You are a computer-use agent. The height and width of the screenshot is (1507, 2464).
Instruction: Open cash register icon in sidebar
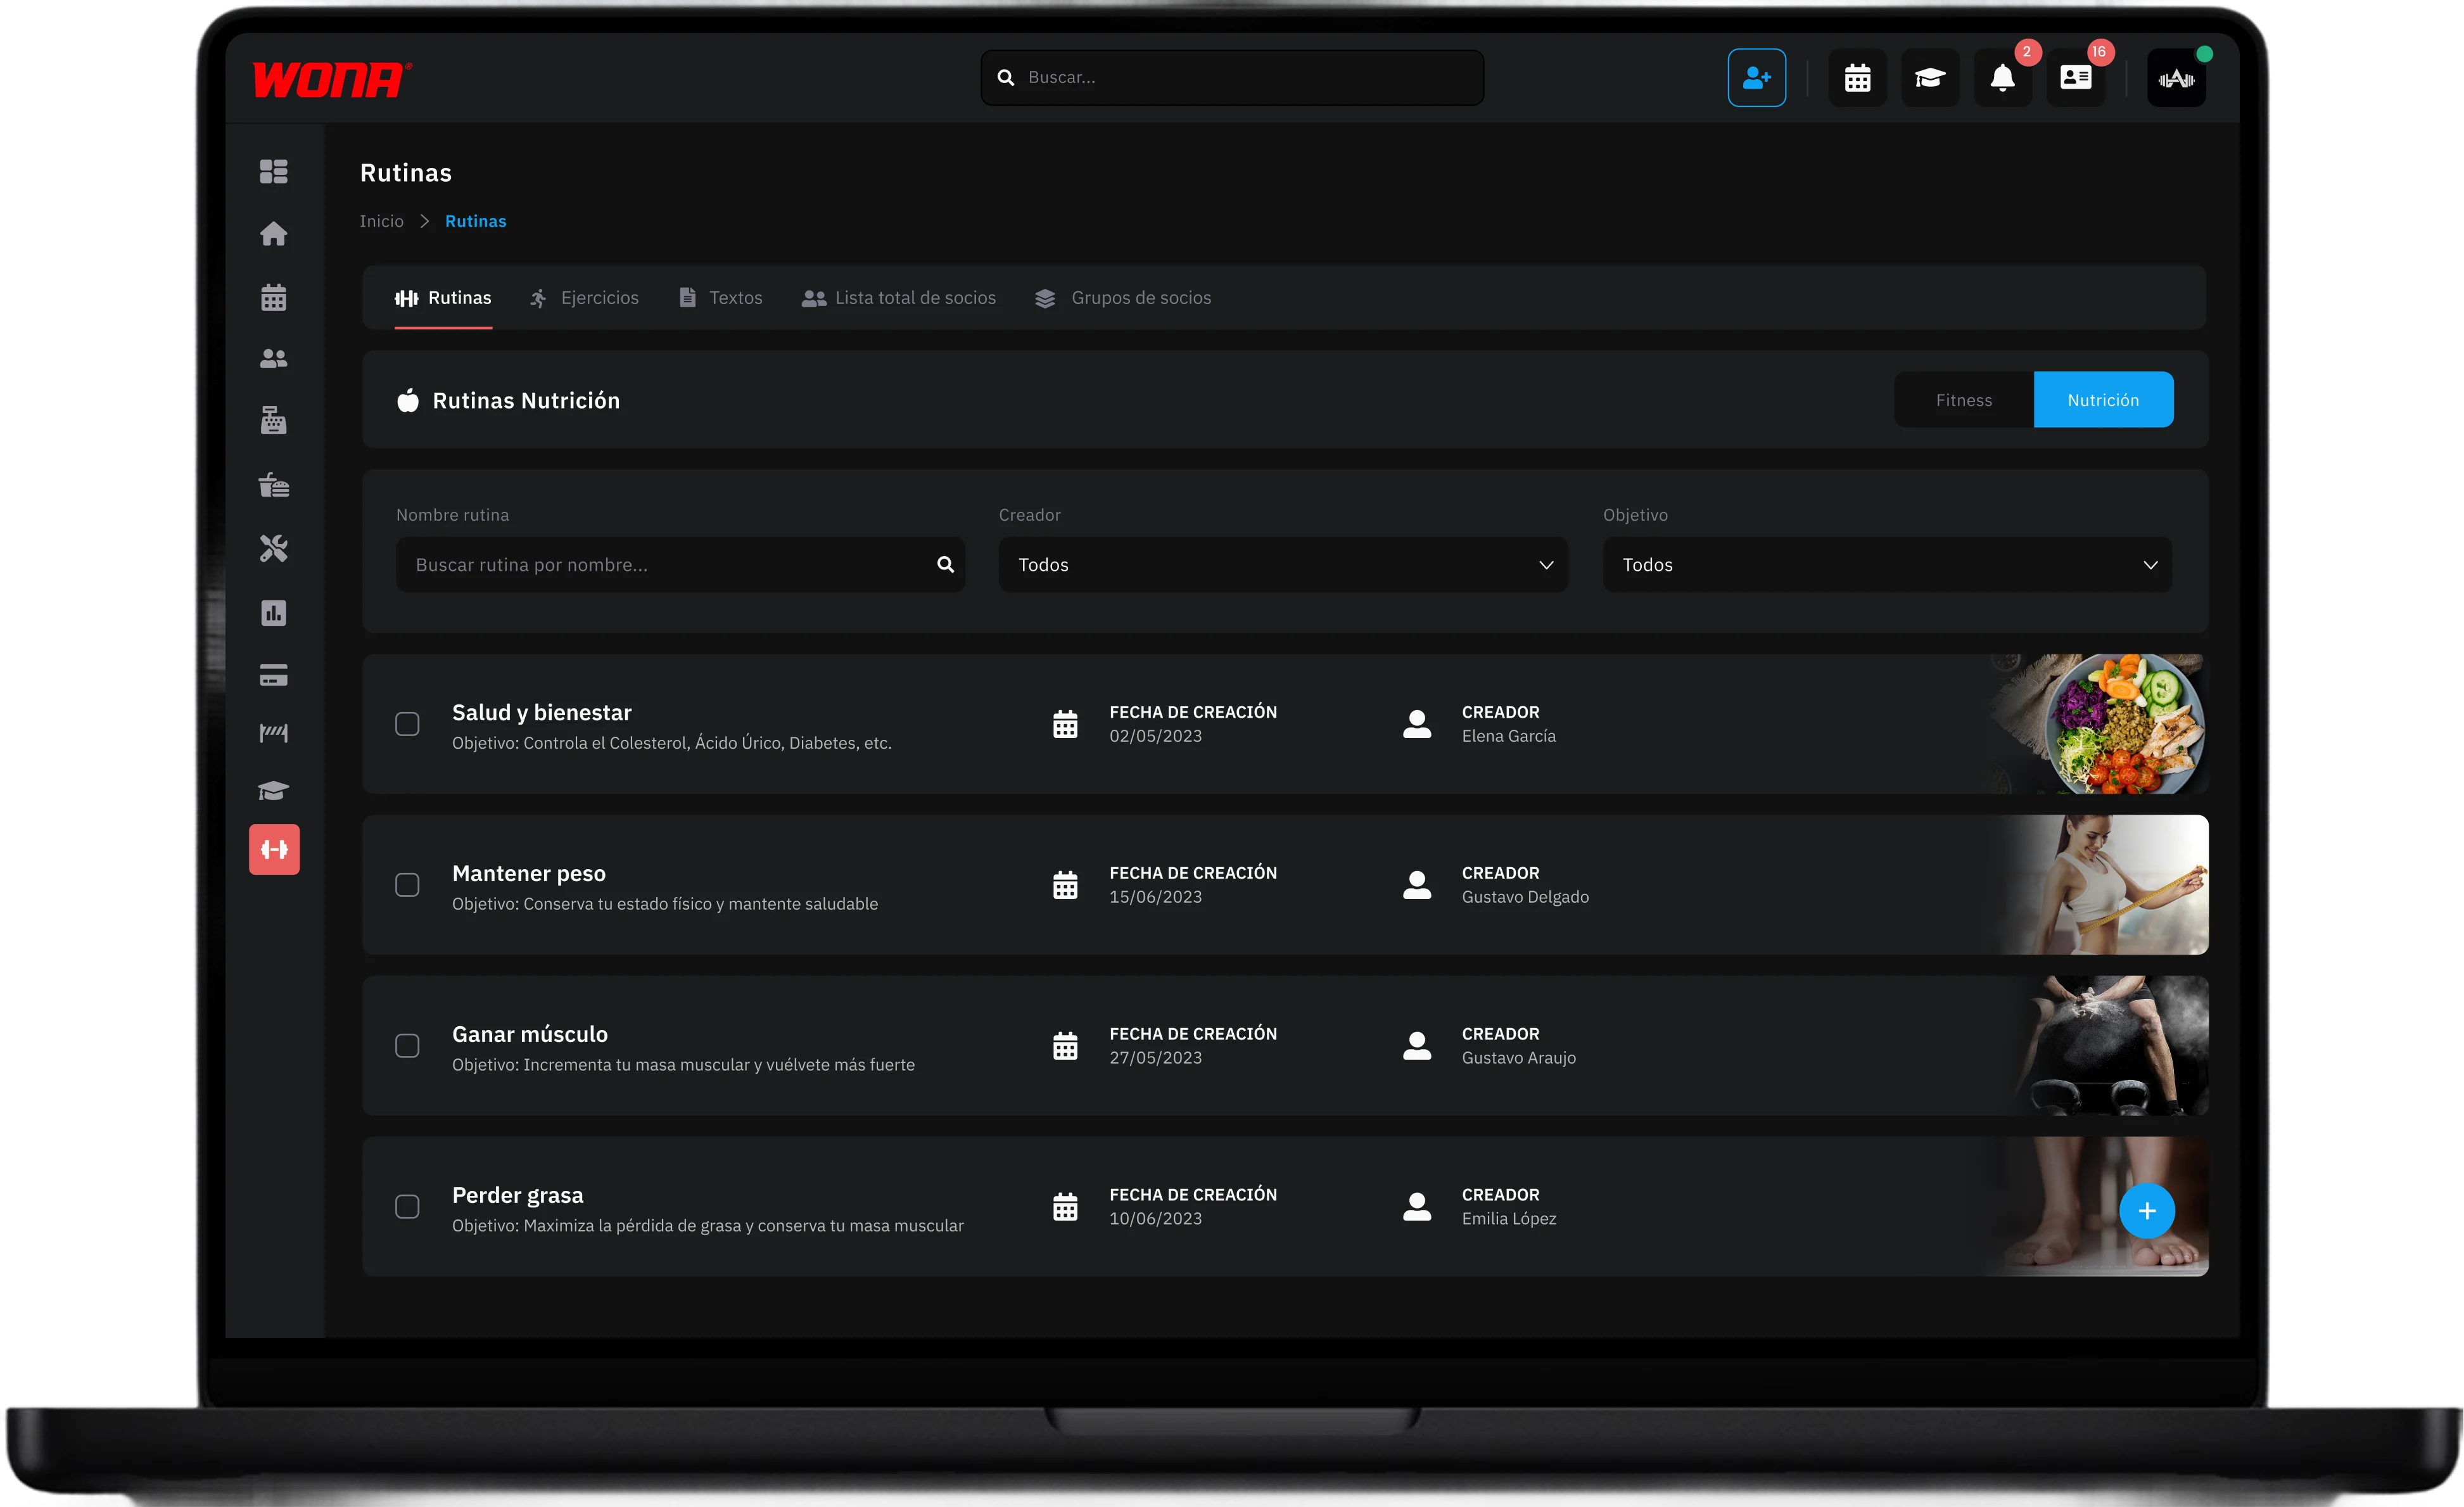(x=274, y=421)
